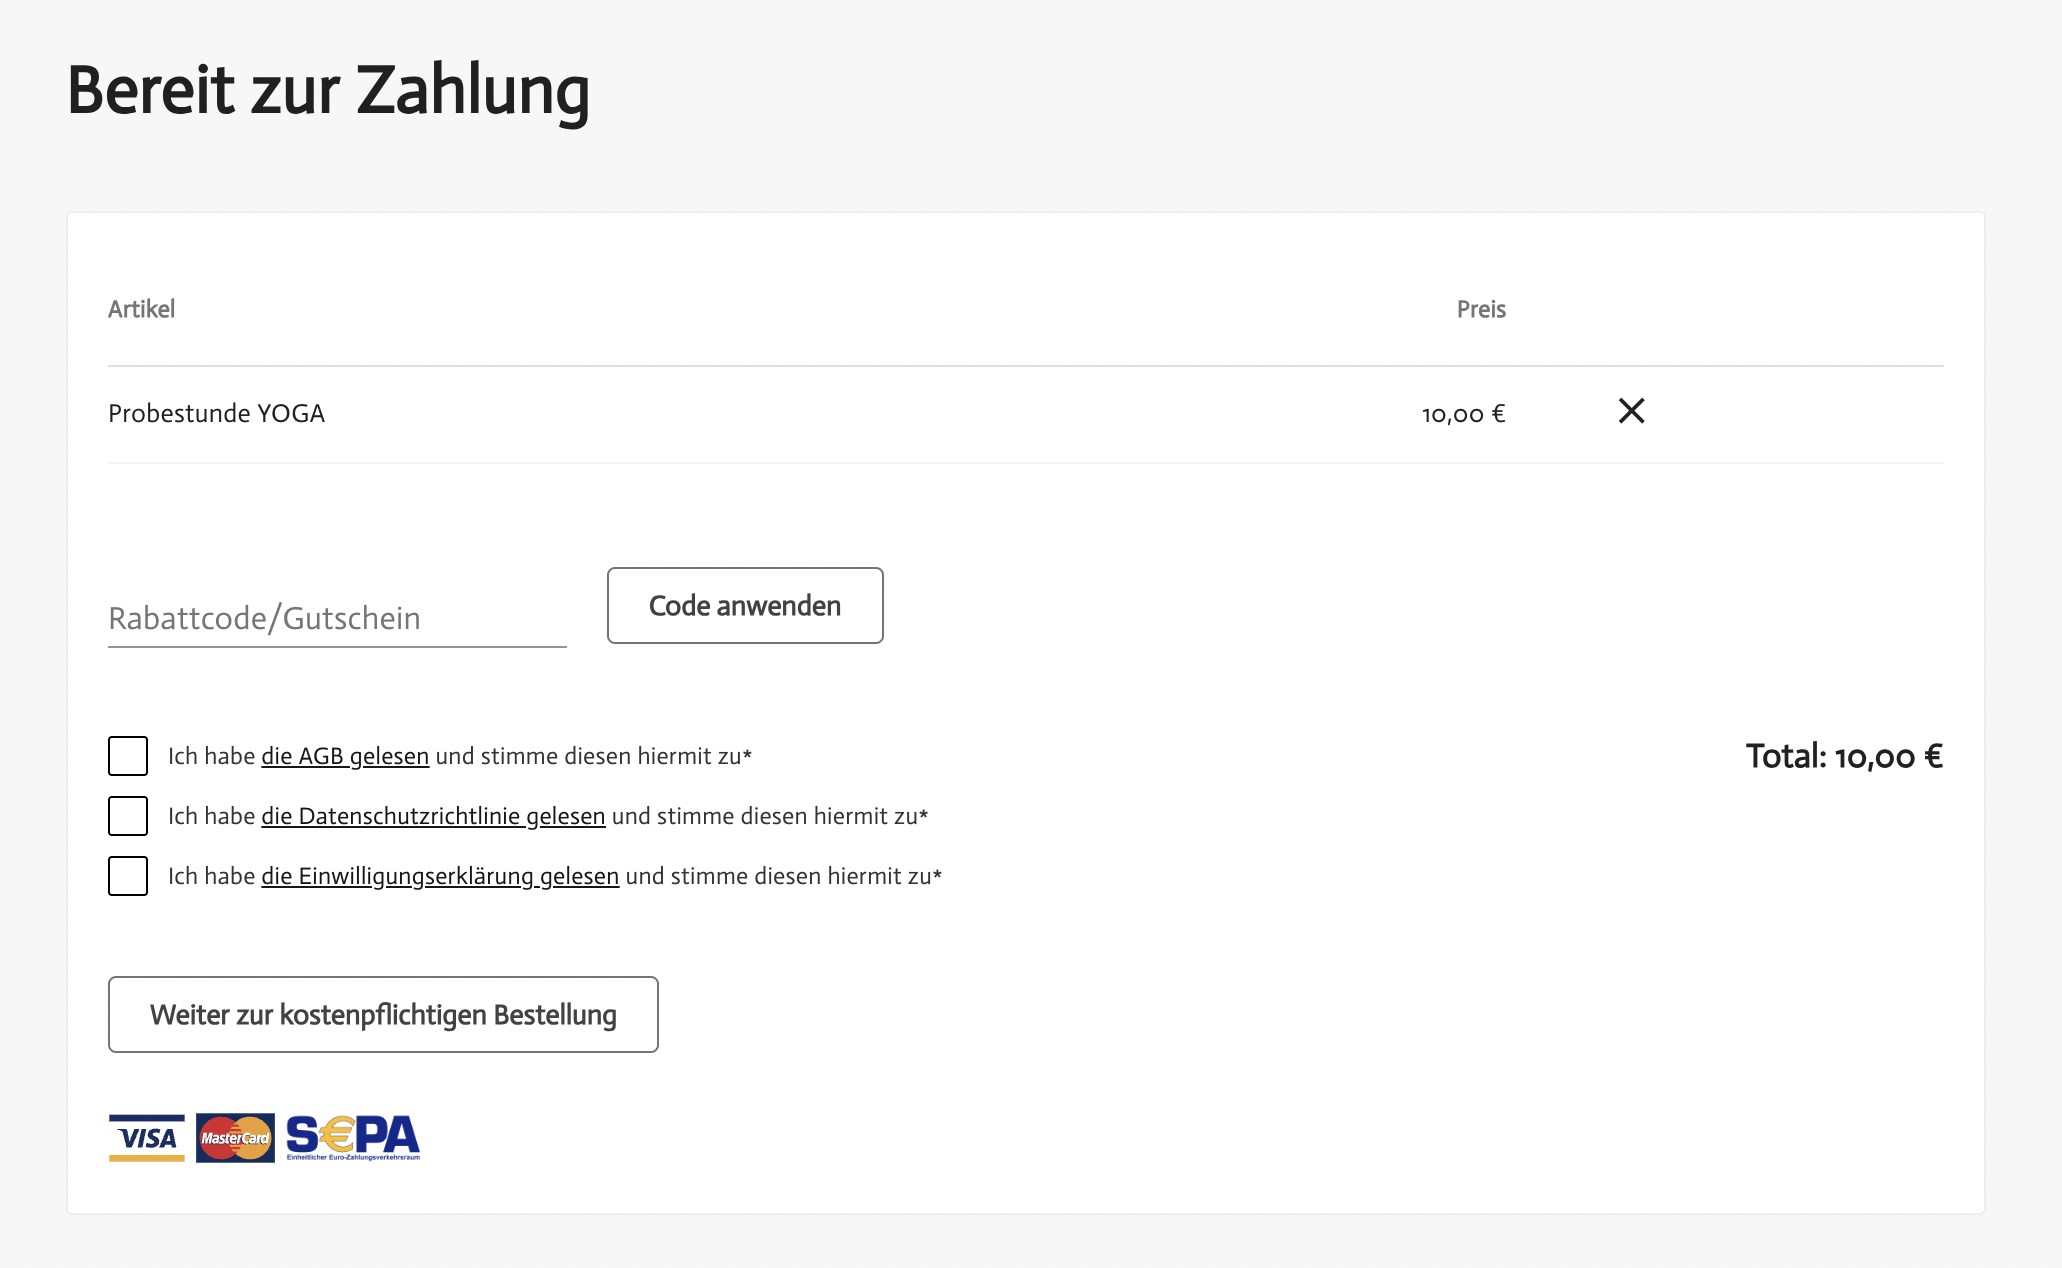Click the 'Preis' column header
Image resolution: width=2062 pixels, height=1268 pixels.
point(1480,309)
